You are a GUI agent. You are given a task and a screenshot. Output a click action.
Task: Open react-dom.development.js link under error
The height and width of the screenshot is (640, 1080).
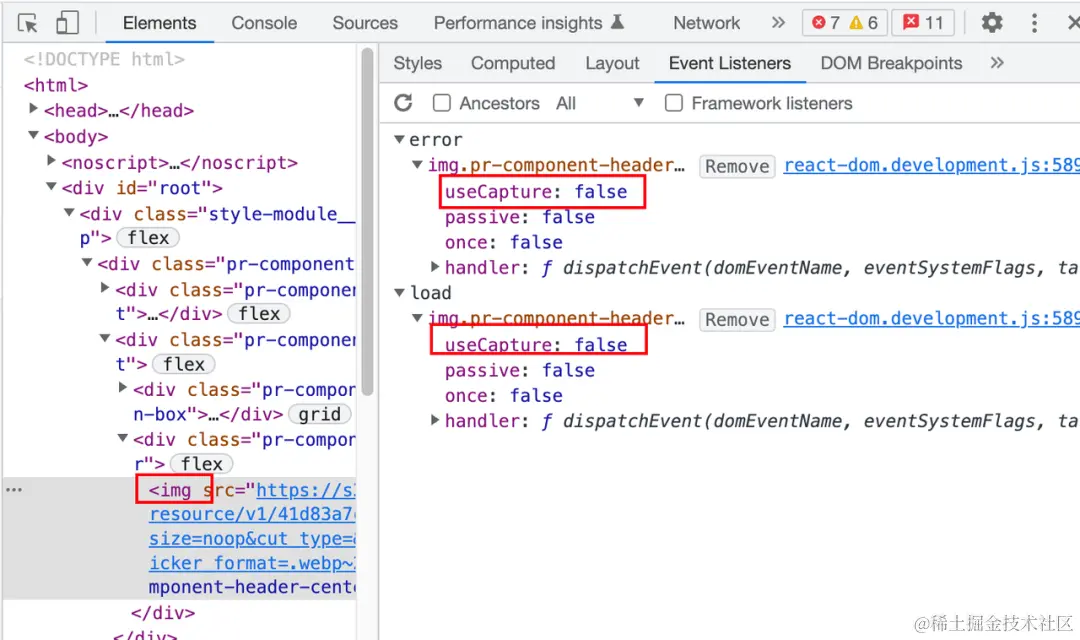pos(931,165)
